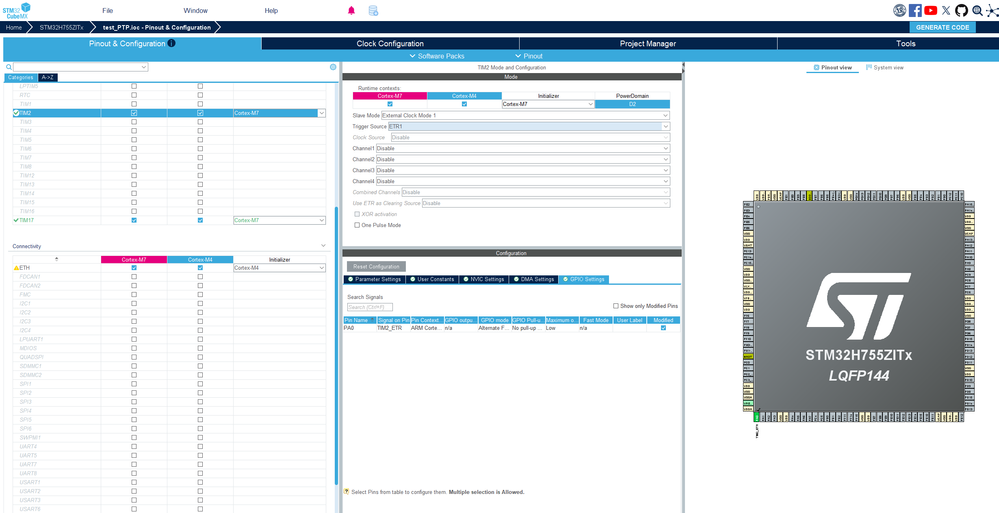Collapse the Connectivity category
Viewport: 999px width, 513px height.
pyautogui.click(x=323, y=246)
